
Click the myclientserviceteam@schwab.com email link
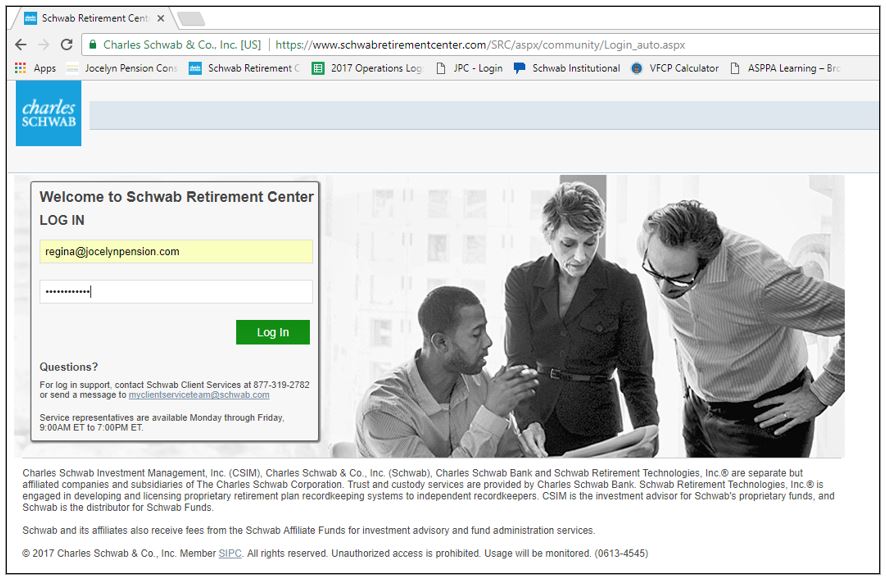click(x=199, y=395)
